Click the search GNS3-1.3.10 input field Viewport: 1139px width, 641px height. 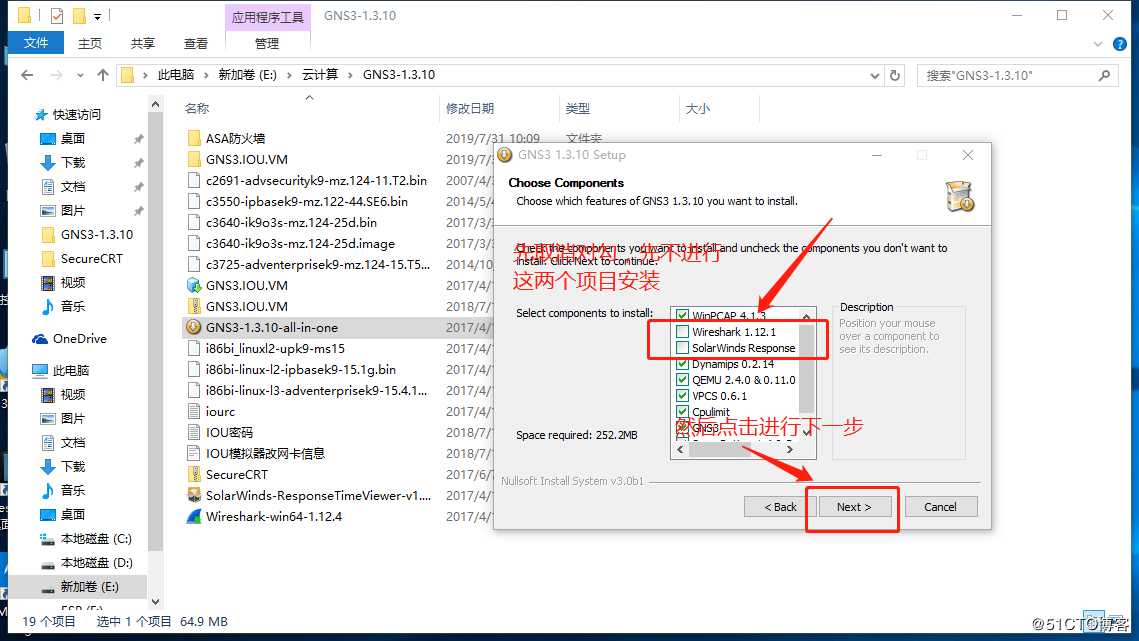[x=1008, y=75]
